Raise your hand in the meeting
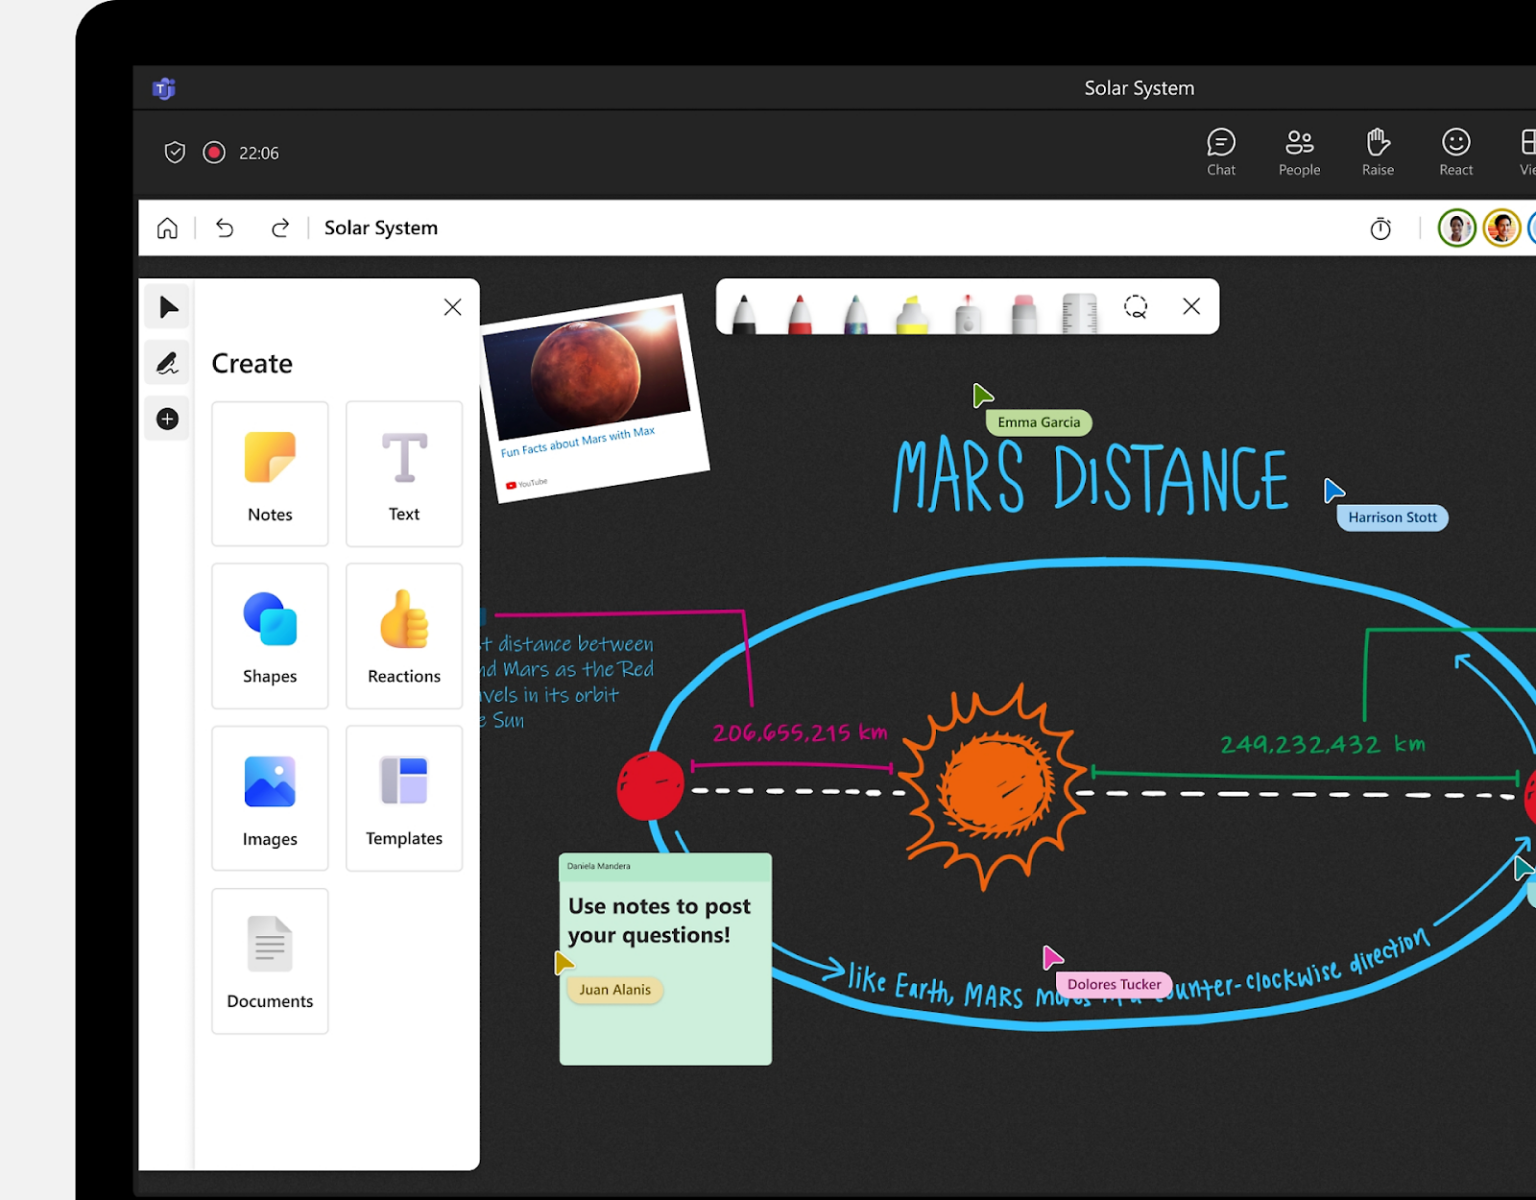The image size is (1536, 1200). (1377, 151)
